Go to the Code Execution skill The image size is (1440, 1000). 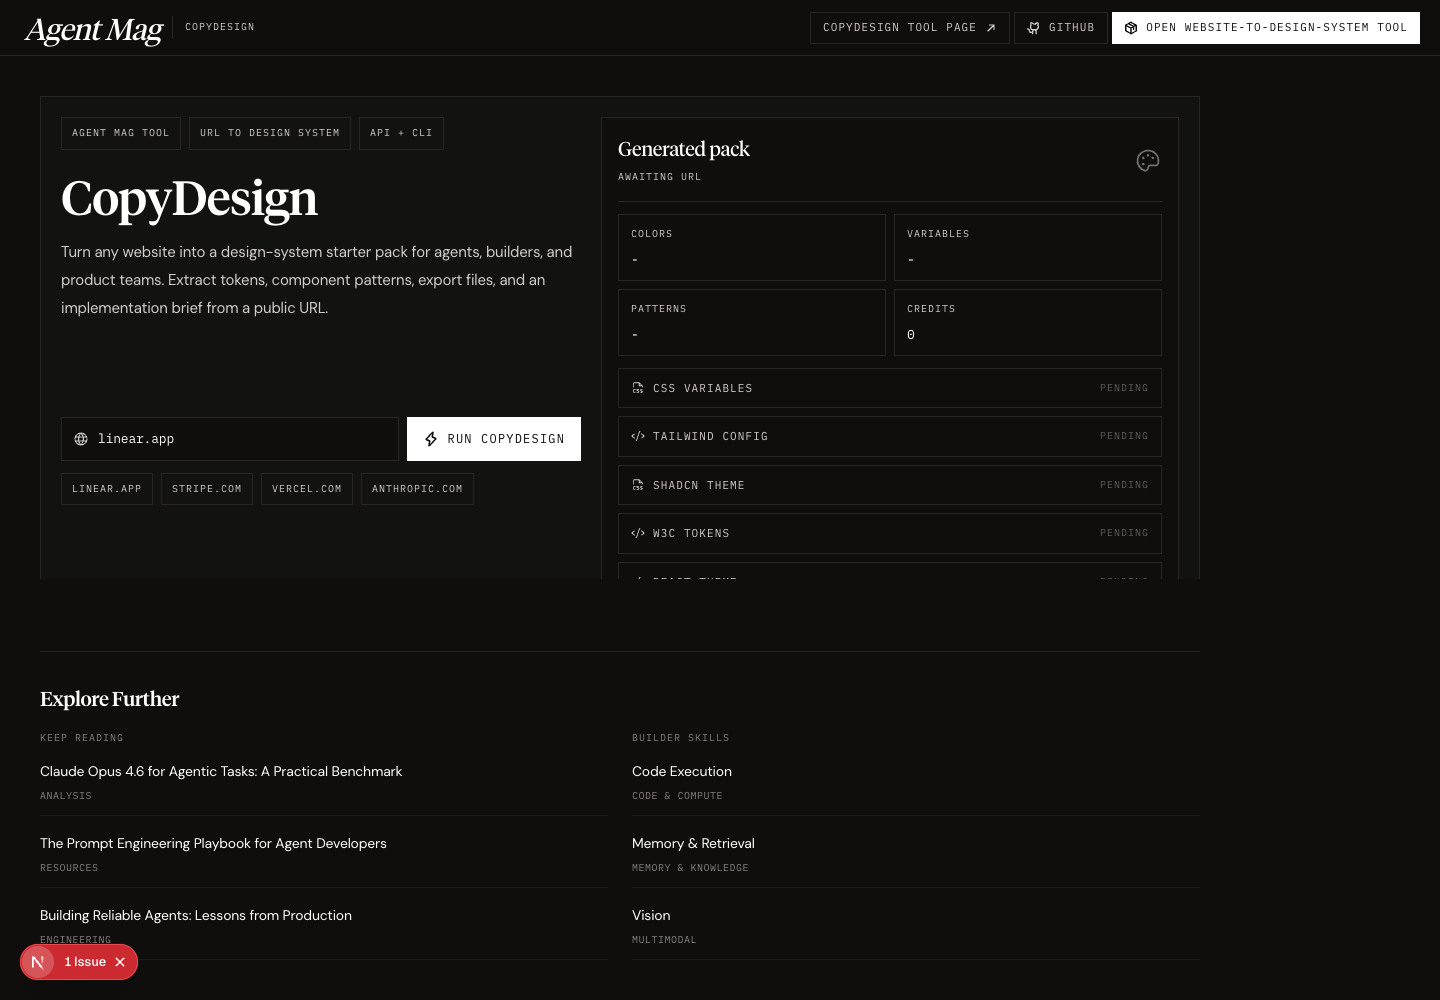click(682, 772)
